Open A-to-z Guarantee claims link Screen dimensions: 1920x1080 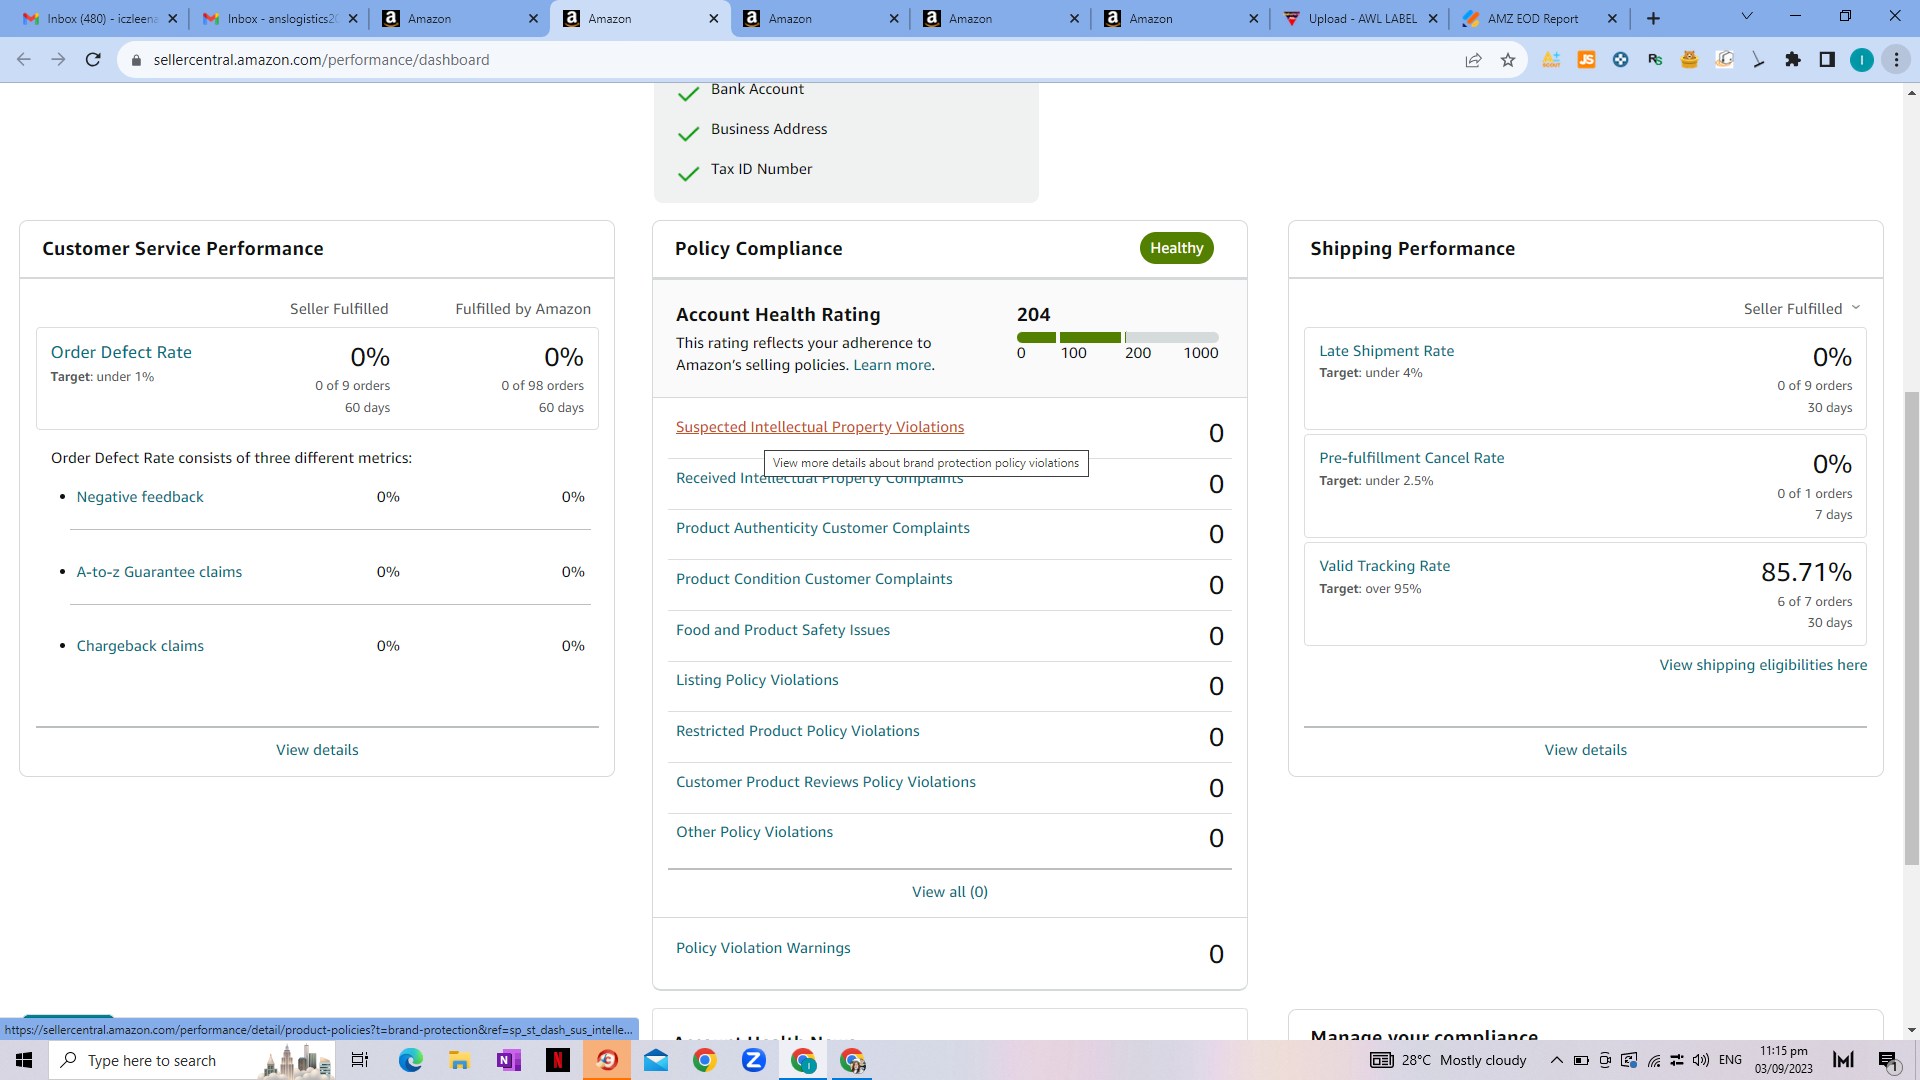pos(159,572)
